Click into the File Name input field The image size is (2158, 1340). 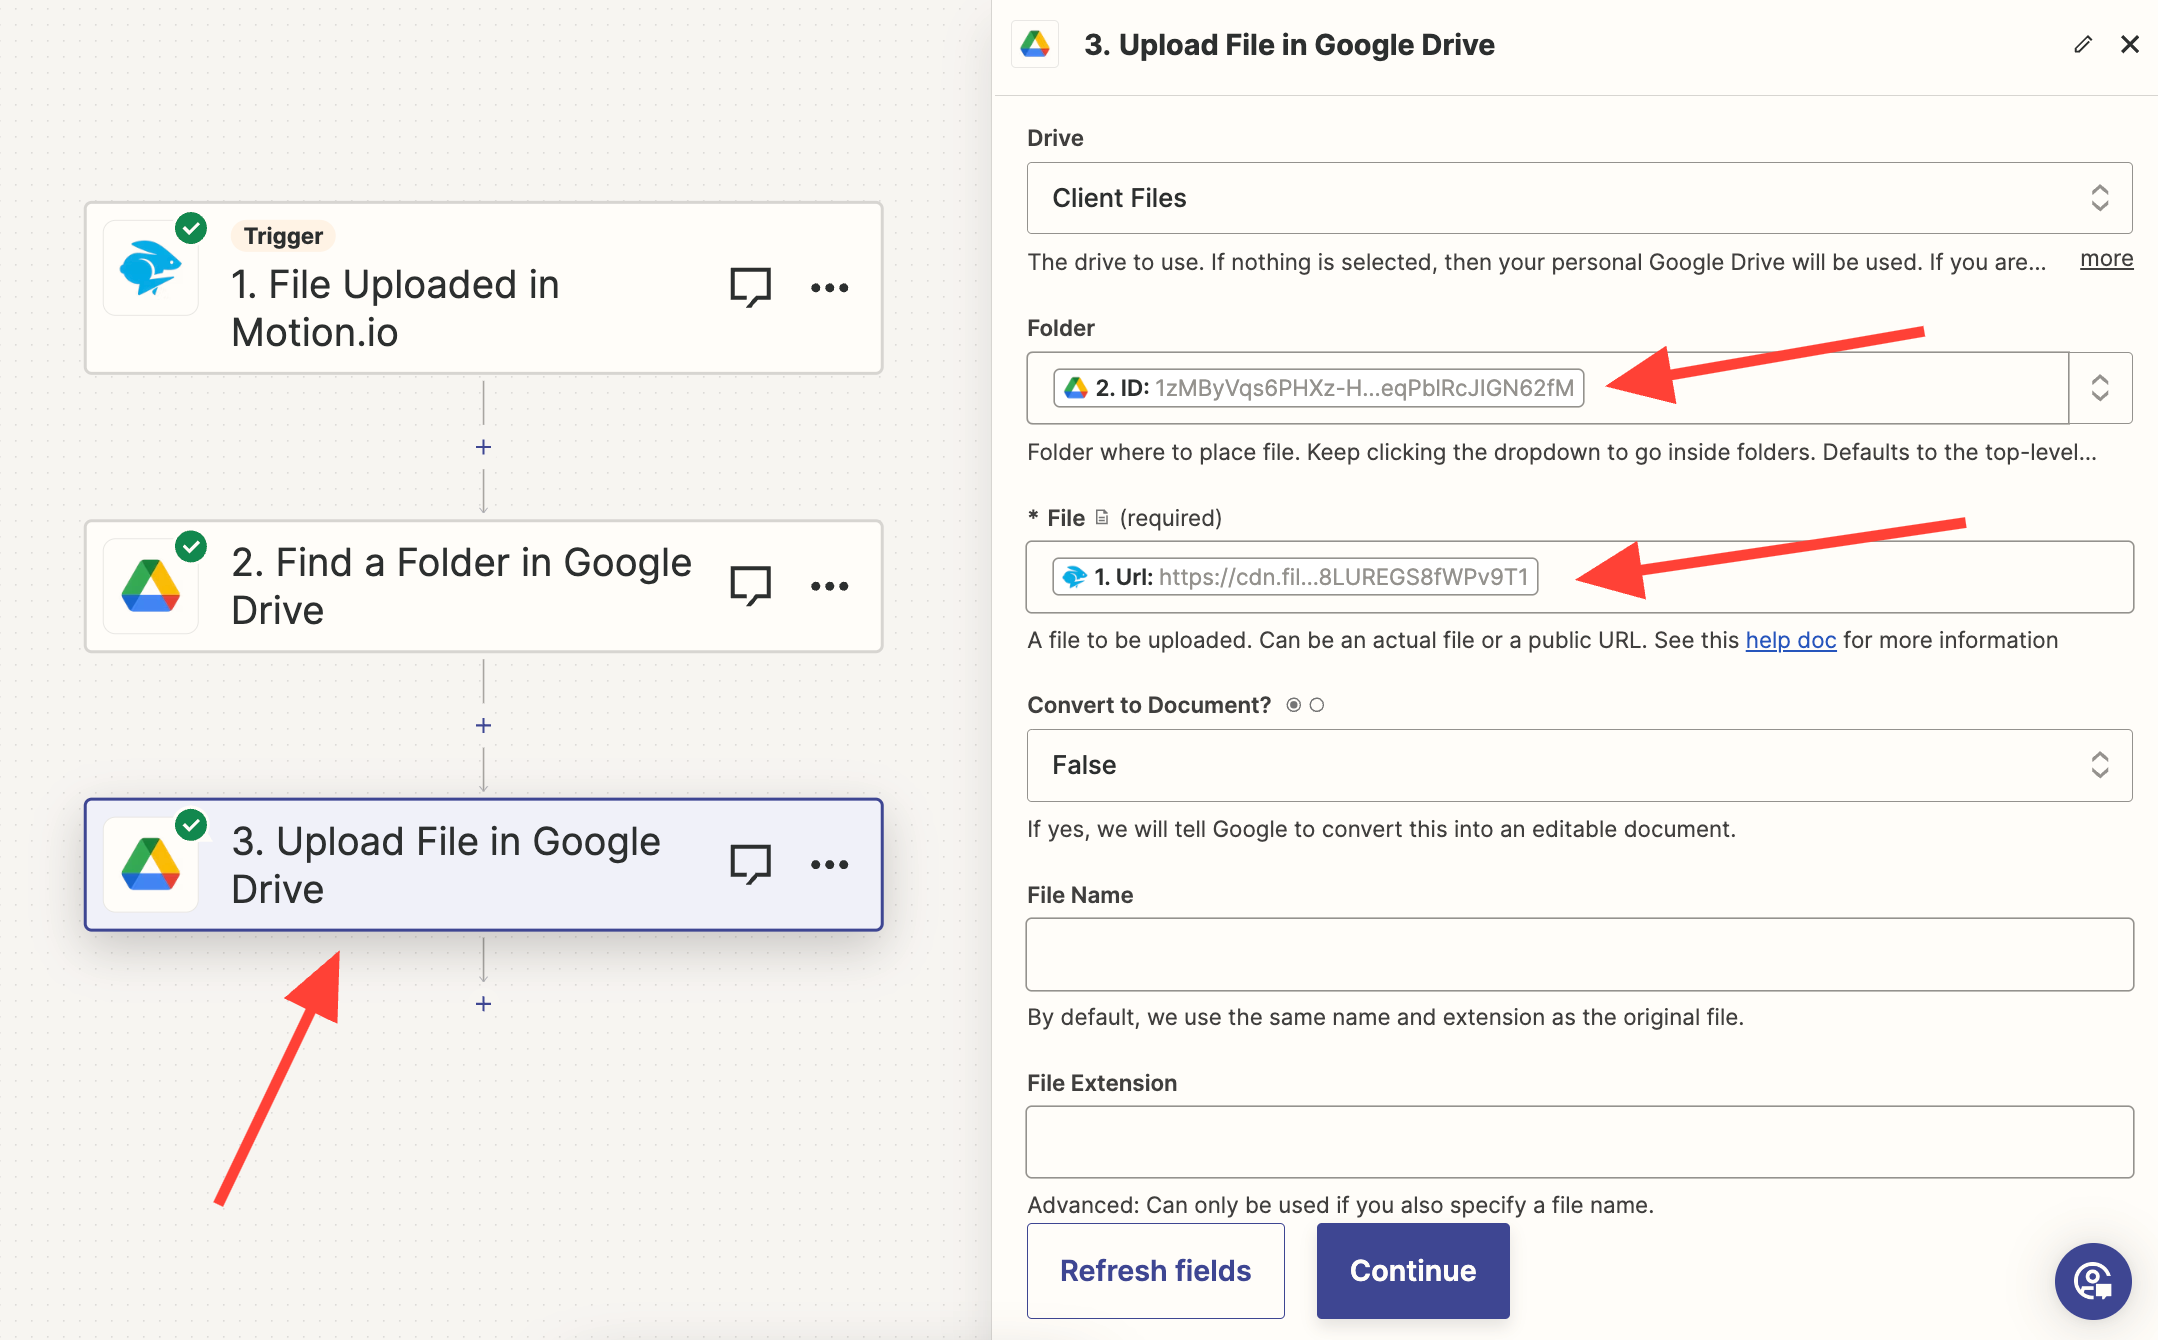tap(1578, 954)
